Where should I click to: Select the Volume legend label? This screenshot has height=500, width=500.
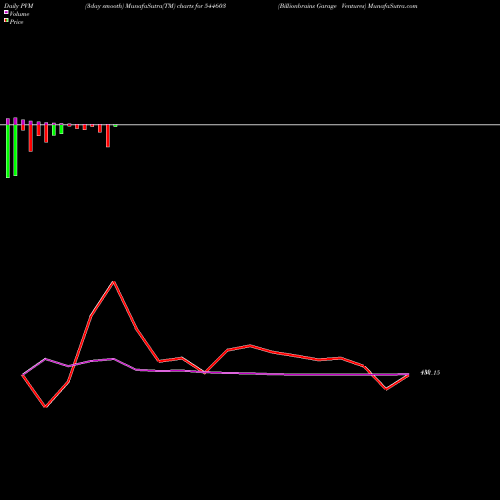[19, 14]
